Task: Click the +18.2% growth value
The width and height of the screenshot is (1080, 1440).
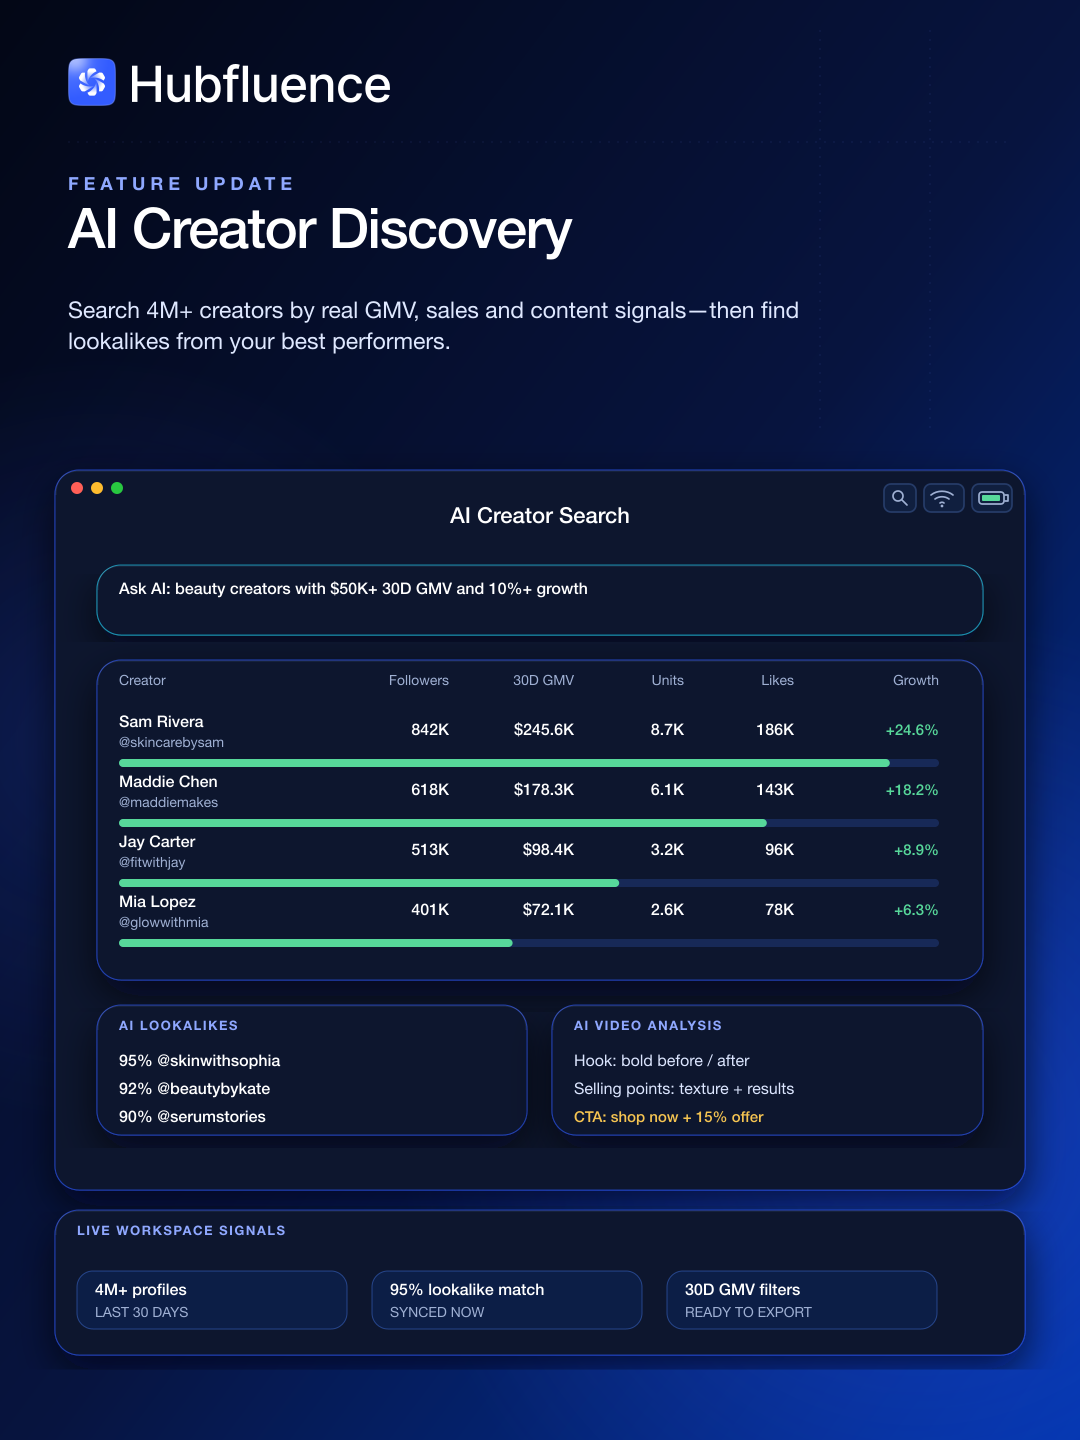Action: [912, 790]
